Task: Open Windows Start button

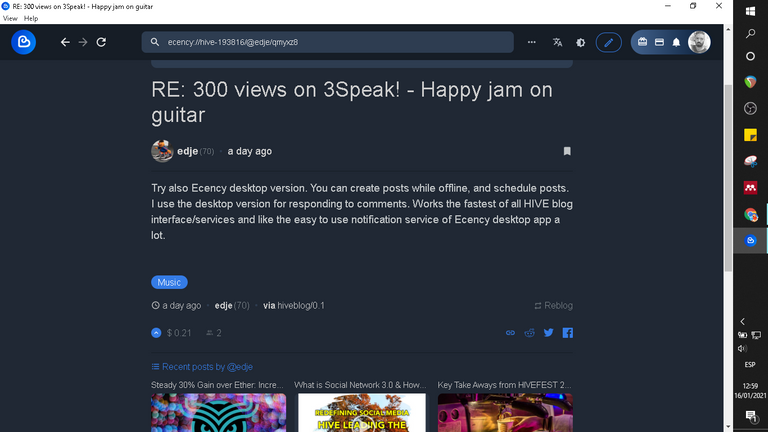Action: [750, 11]
